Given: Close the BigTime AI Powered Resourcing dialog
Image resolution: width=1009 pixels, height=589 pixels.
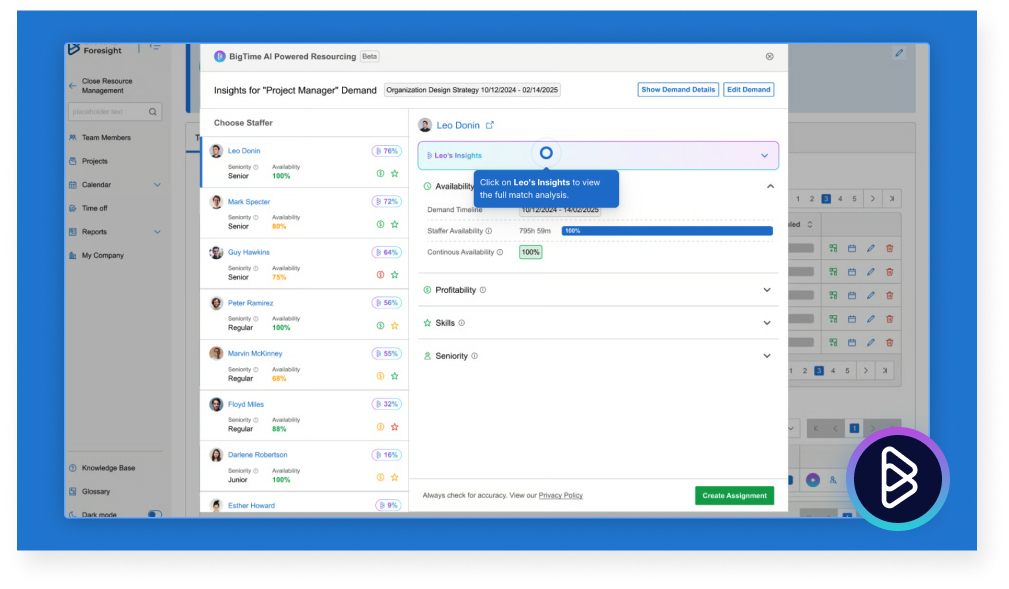Looking at the screenshot, I should (x=770, y=57).
